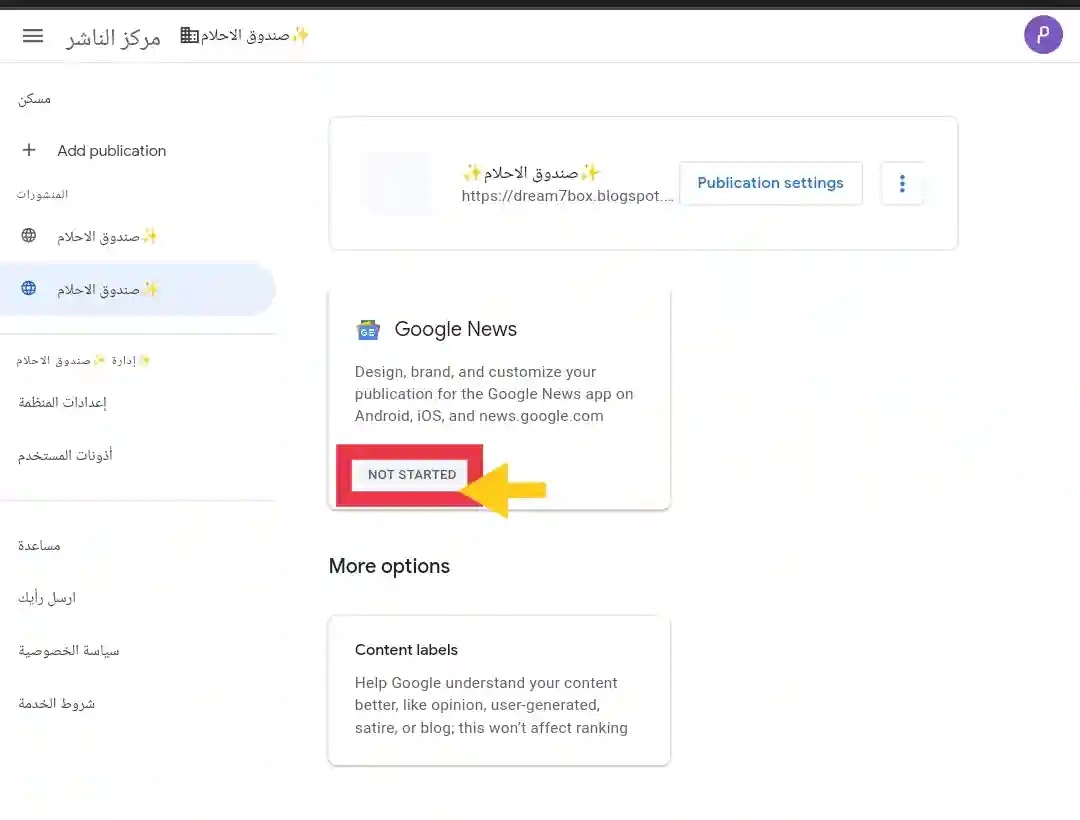Open the hamburger main menu
1080x820 pixels.
click(32, 36)
